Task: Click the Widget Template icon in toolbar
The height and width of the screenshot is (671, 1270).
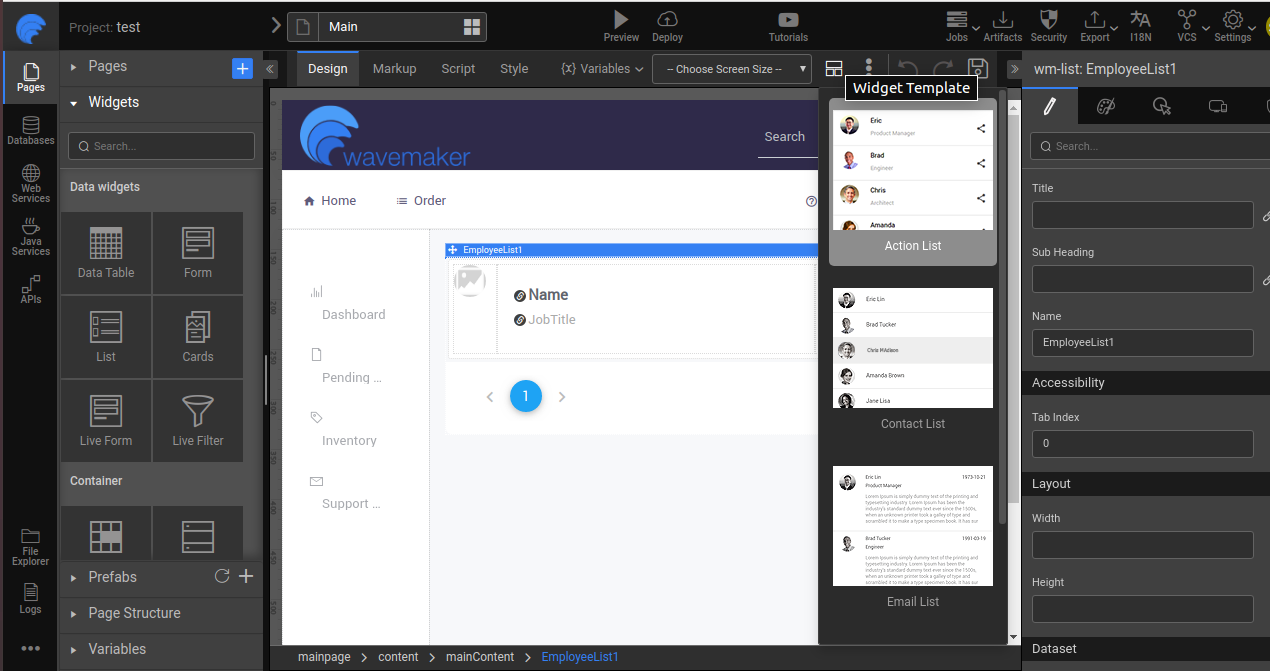Action: (x=834, y=68)
